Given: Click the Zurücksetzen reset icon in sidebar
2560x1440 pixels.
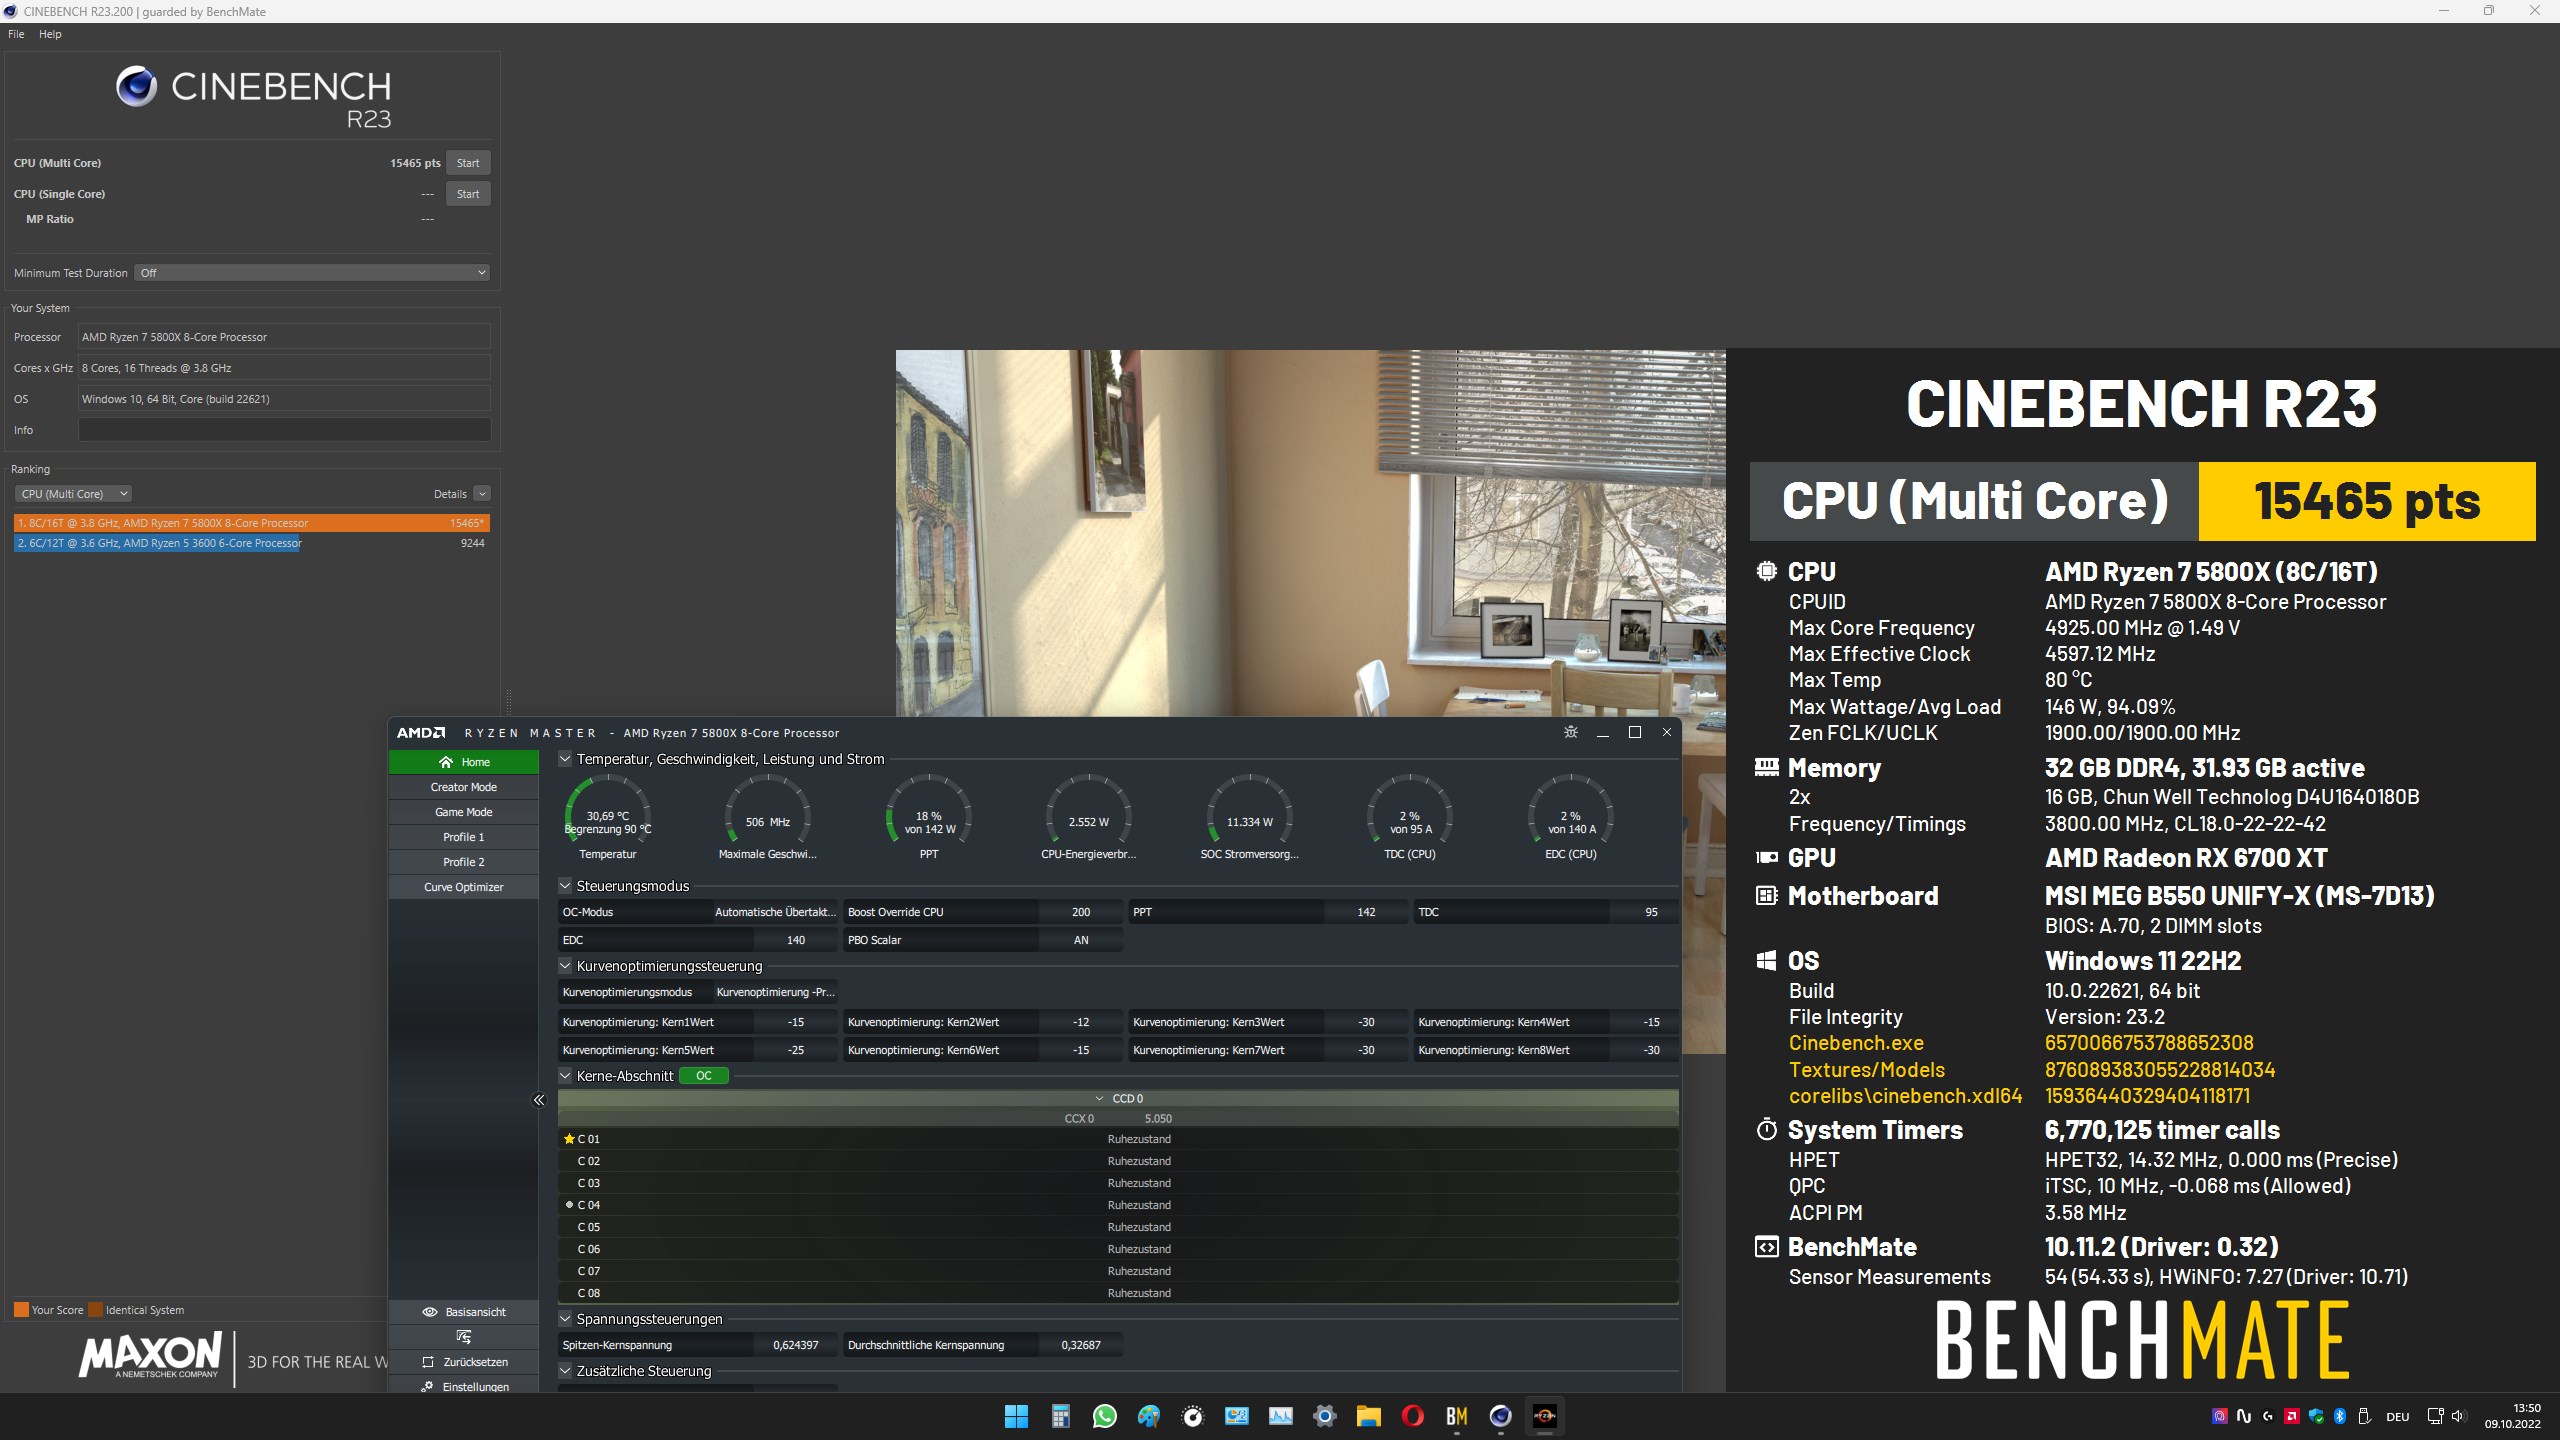Looking at the screenshot, I should (430, 1361).
